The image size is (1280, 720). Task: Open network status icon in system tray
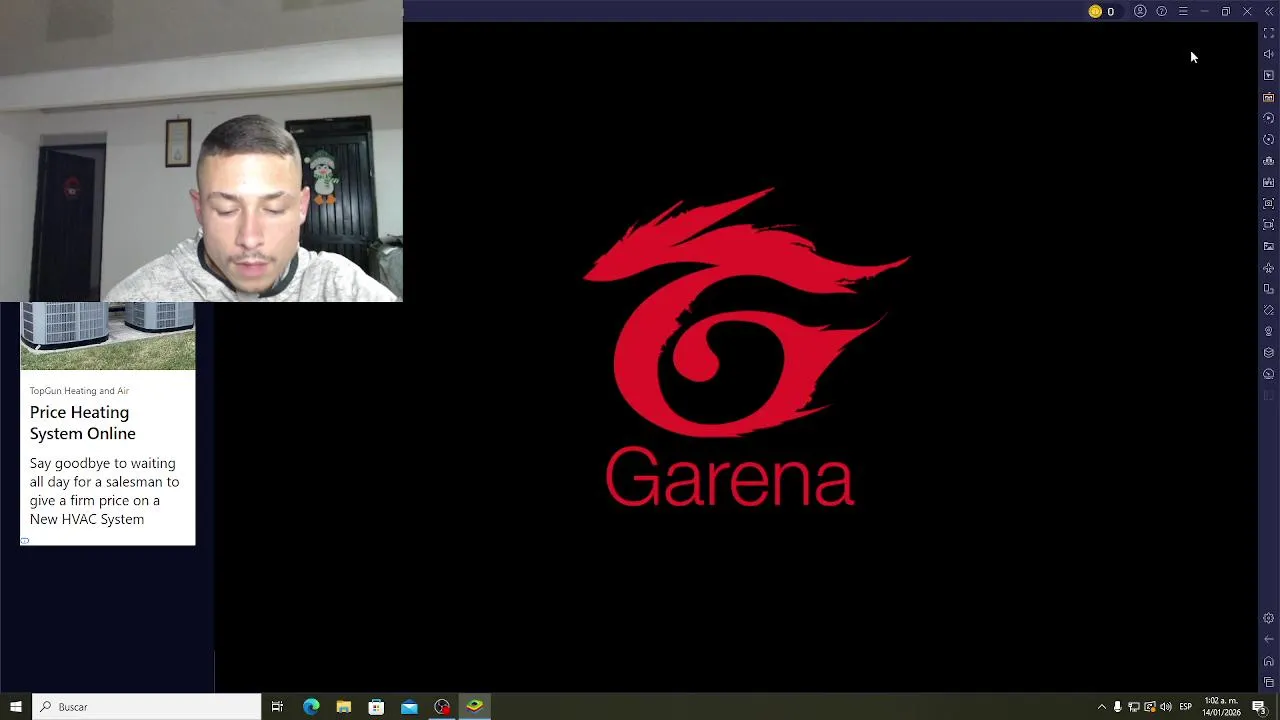point(1134,707)
